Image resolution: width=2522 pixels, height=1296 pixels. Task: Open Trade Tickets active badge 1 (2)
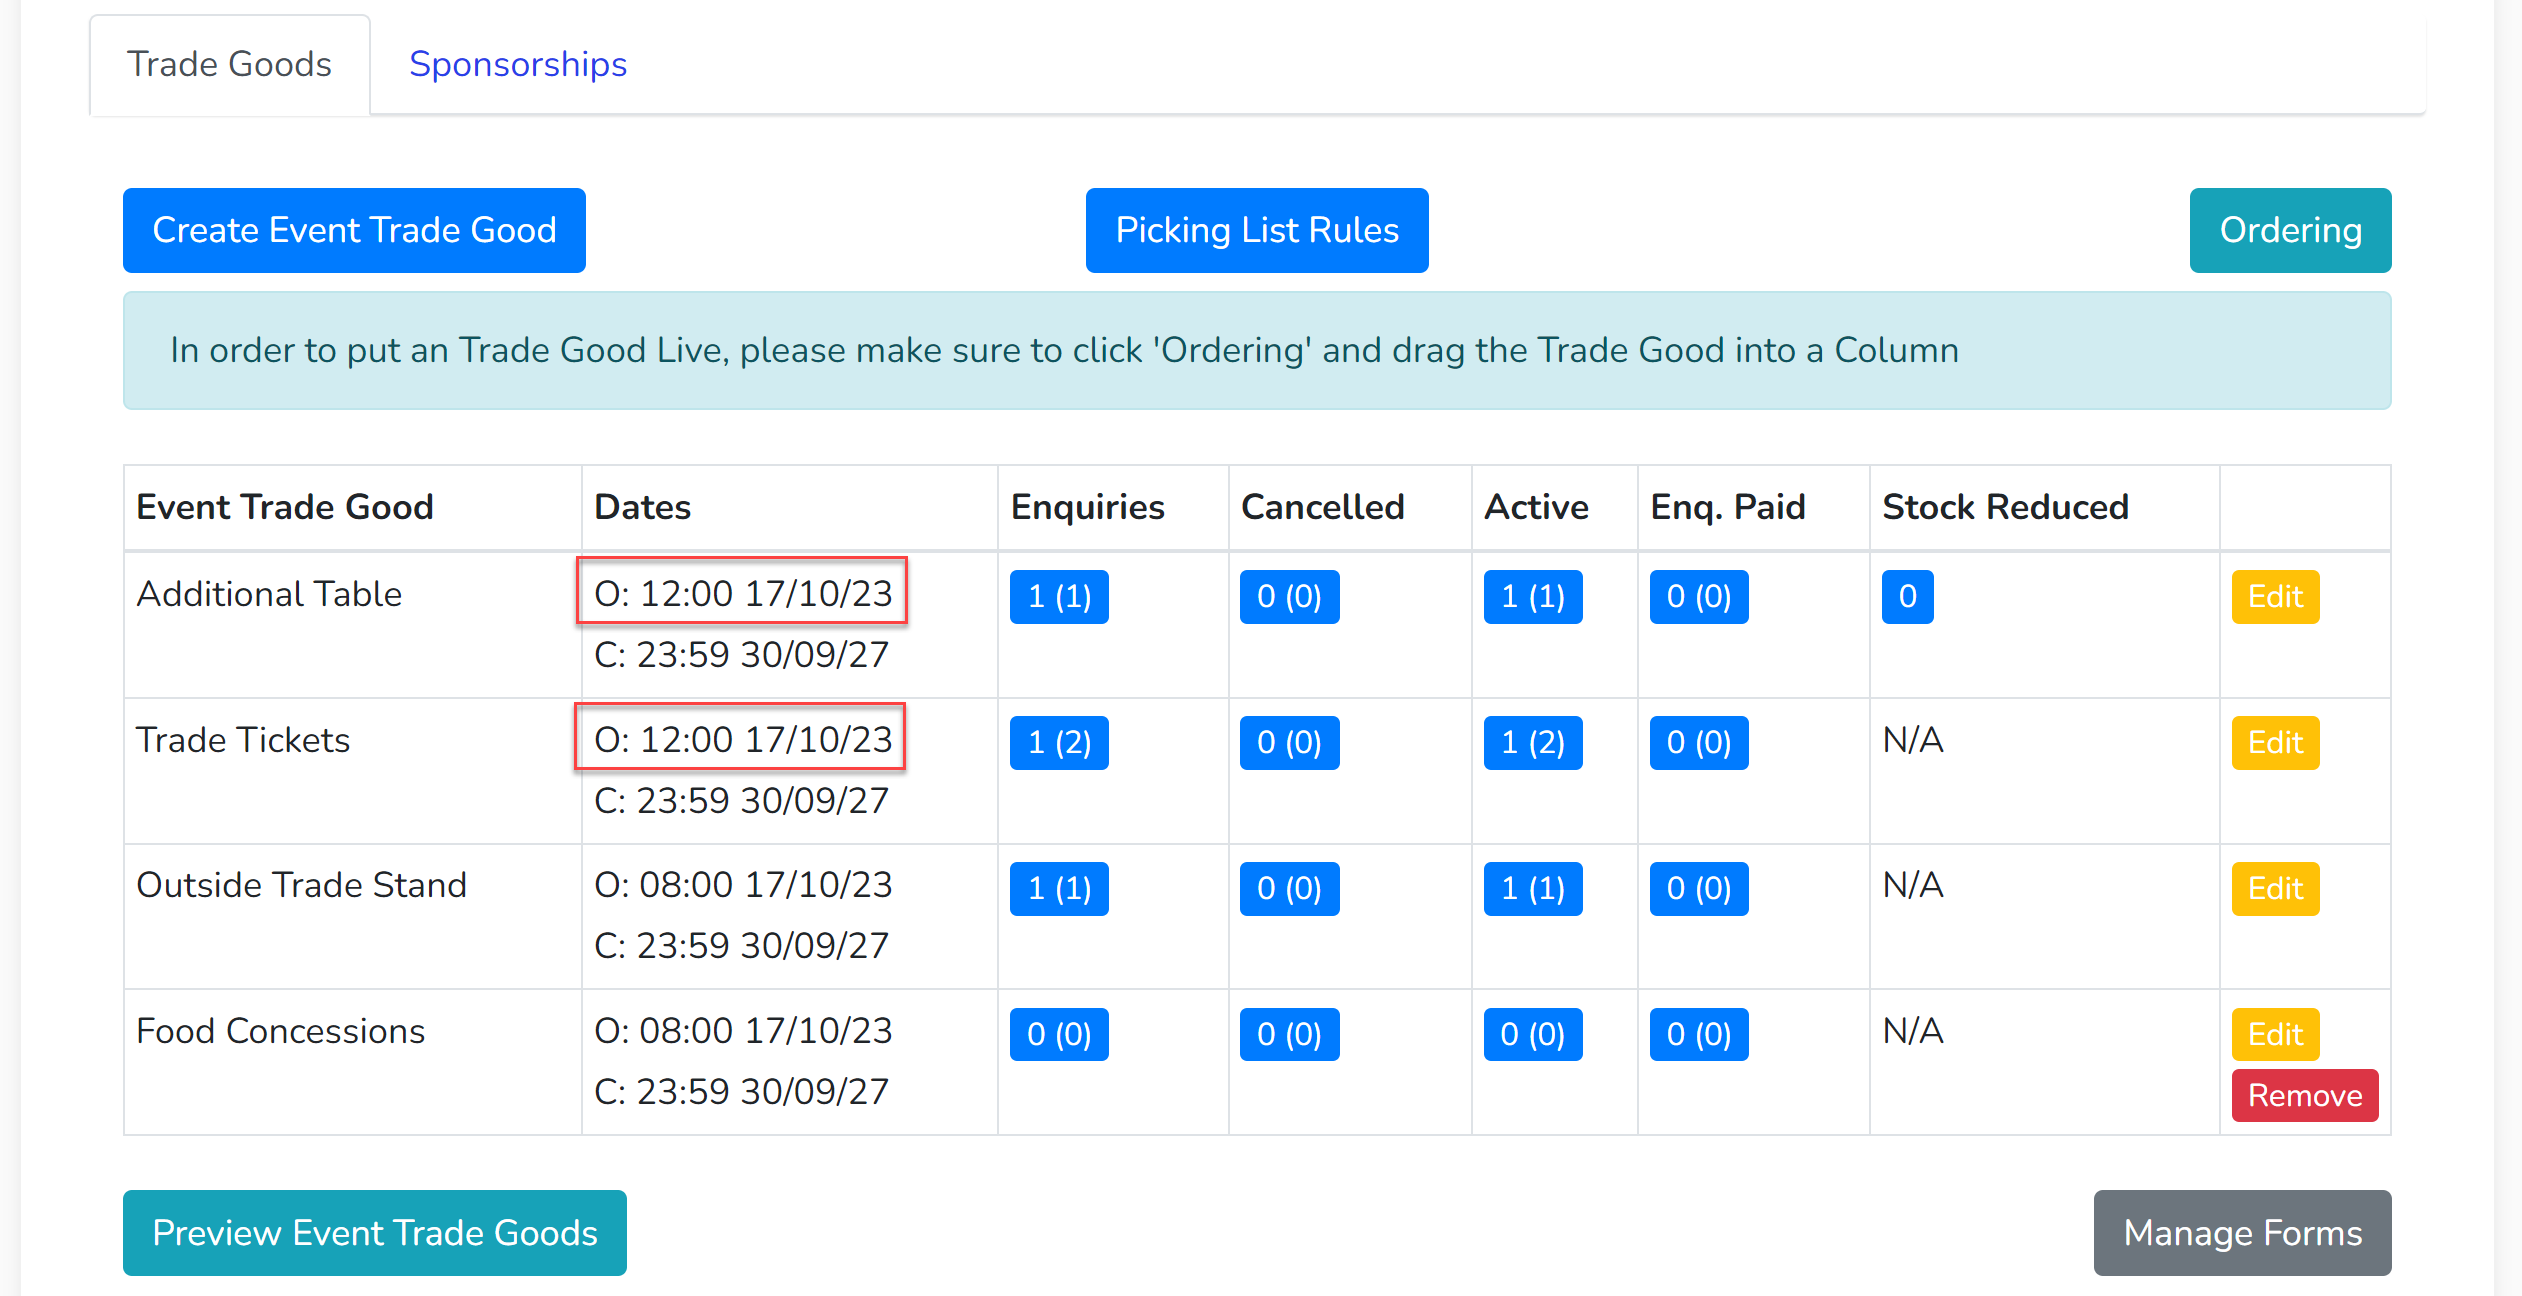1533,743
